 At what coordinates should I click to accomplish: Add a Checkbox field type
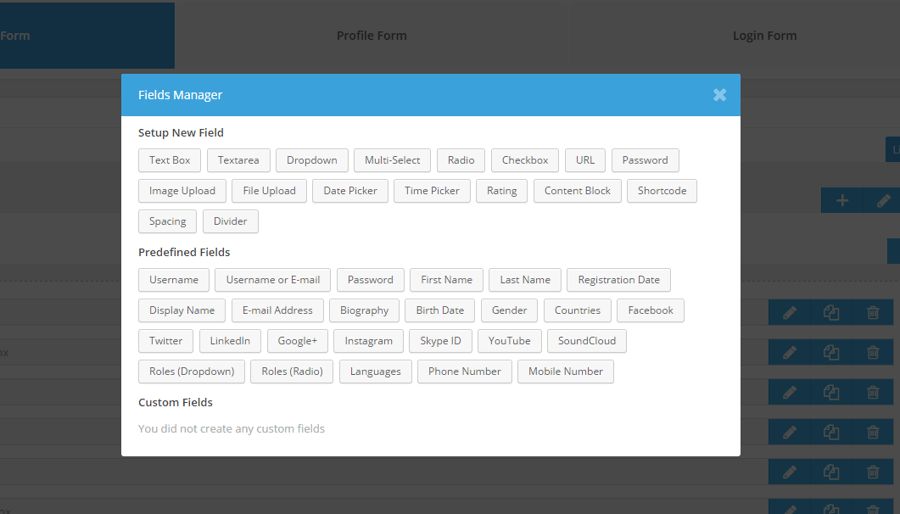point(525,161)
